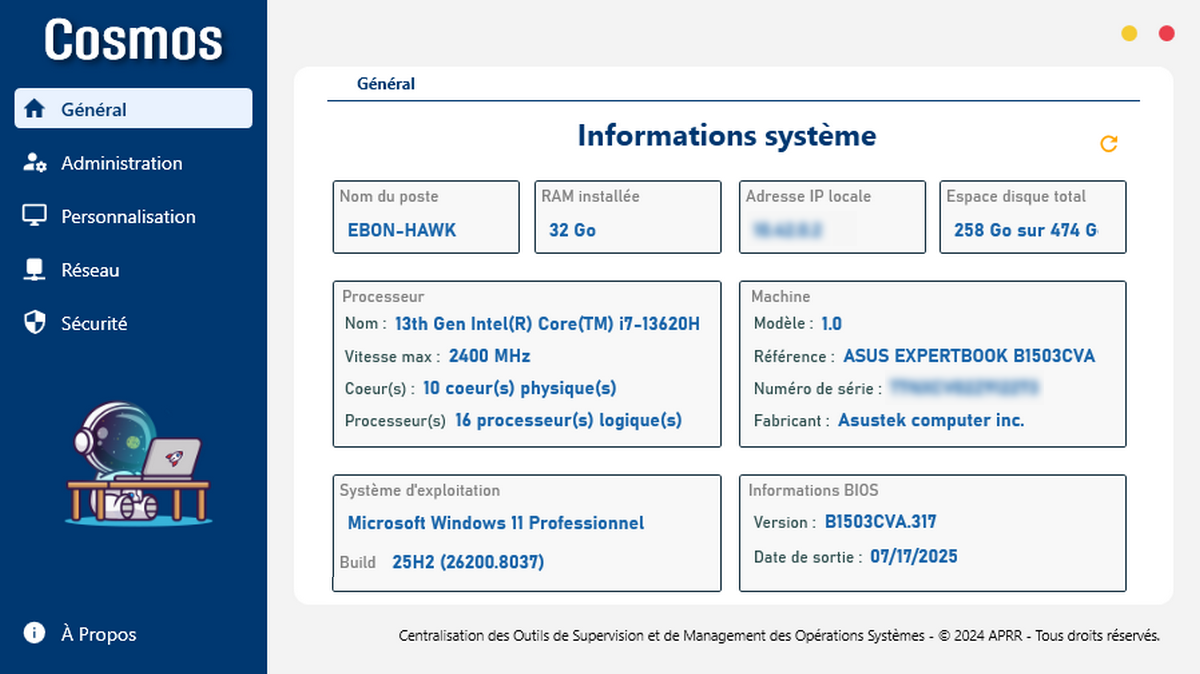Click the Espace disque total value
The height and width of the screenshot is (674, 1200).
click(x=1025, y=230)
